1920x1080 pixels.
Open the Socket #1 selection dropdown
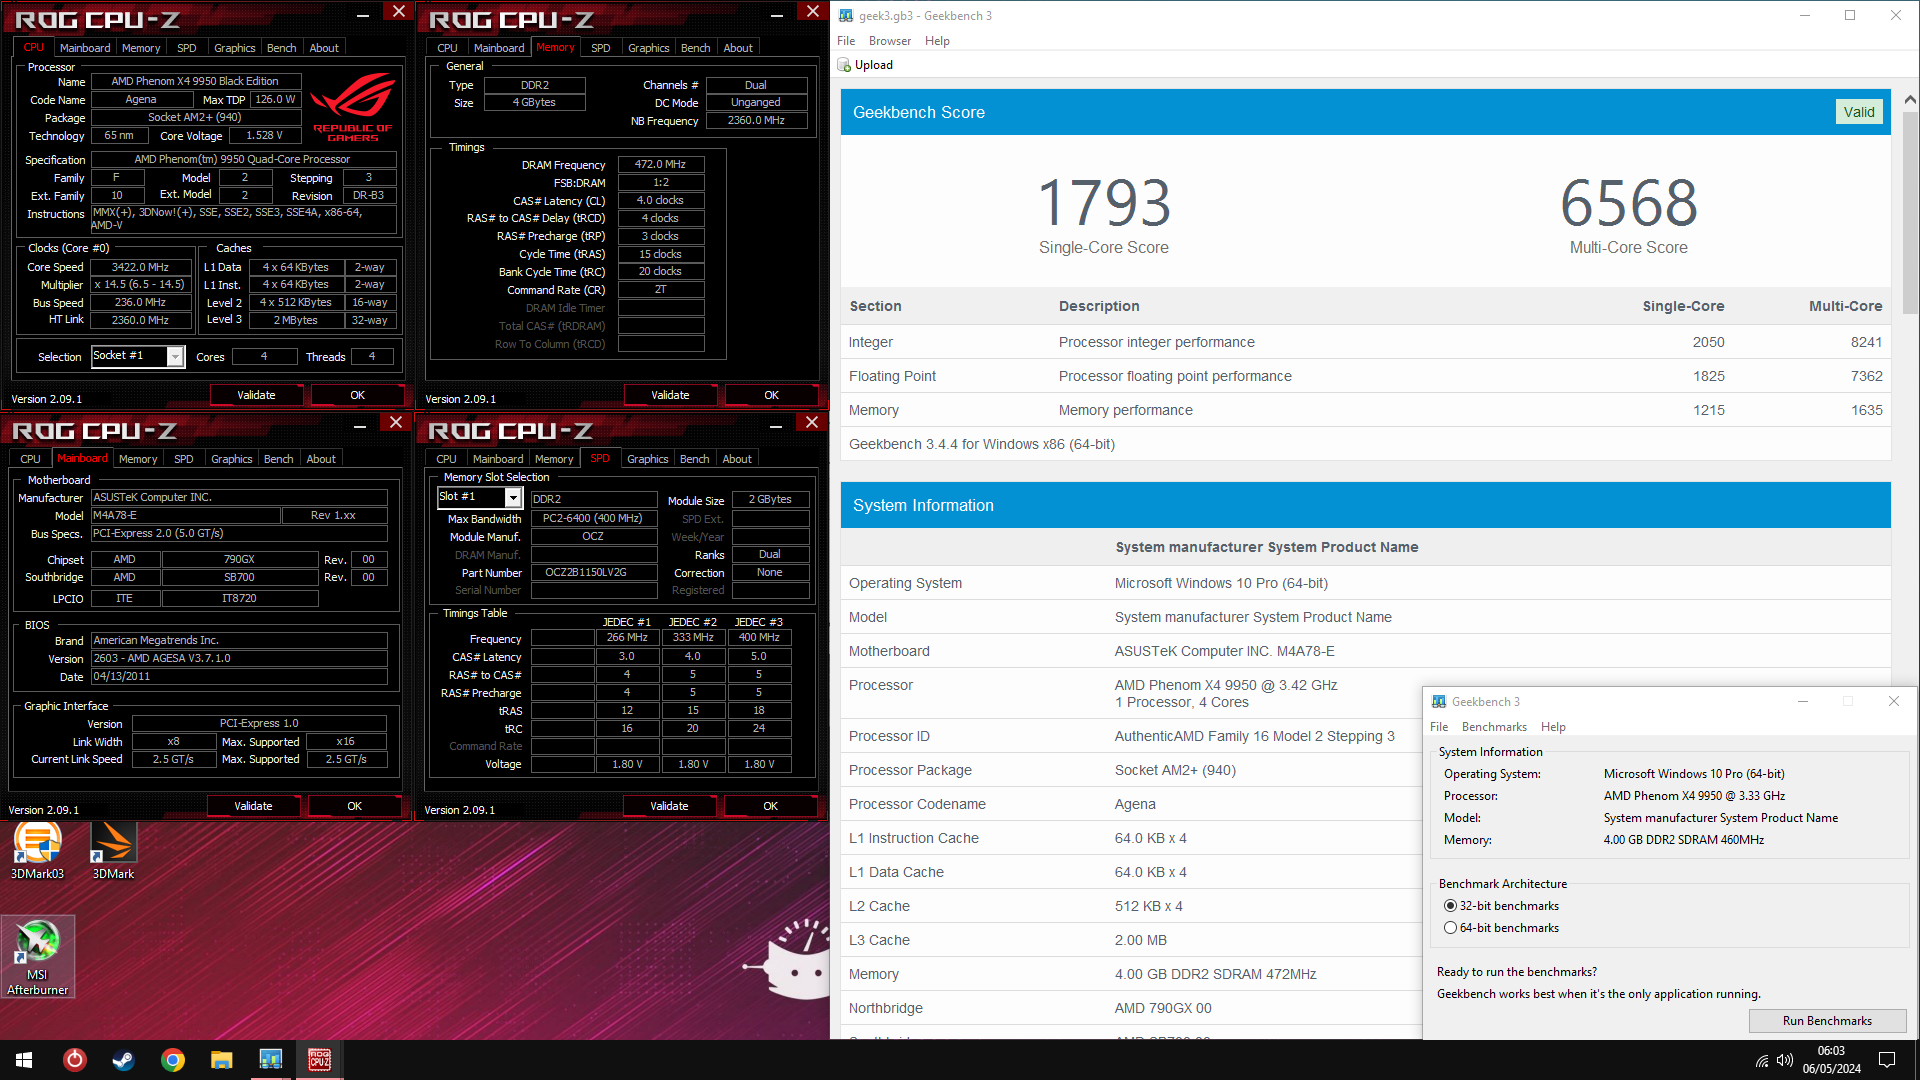(x=175, y=357)
